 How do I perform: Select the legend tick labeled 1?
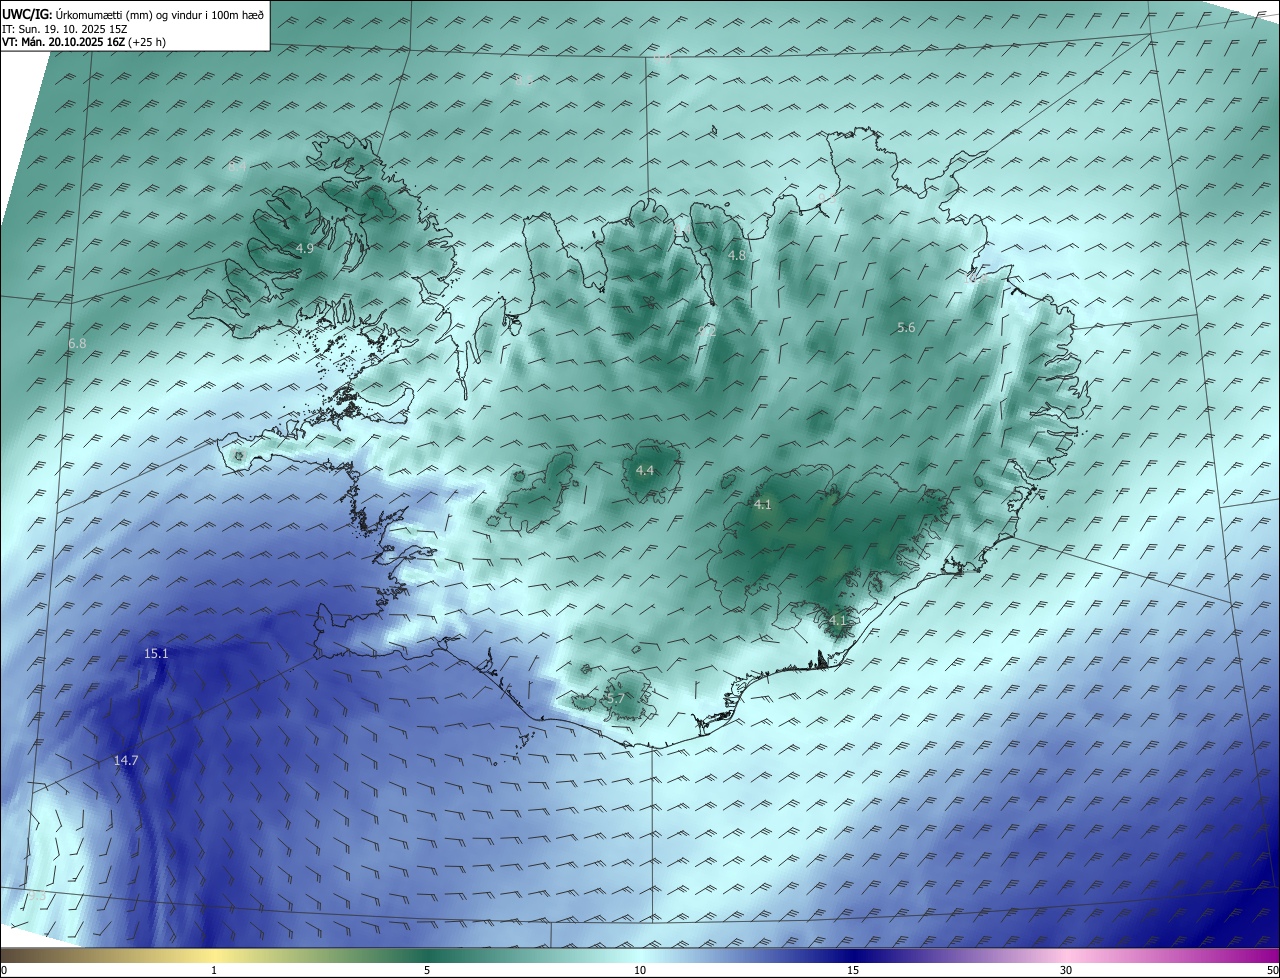(x=214, y=970)
